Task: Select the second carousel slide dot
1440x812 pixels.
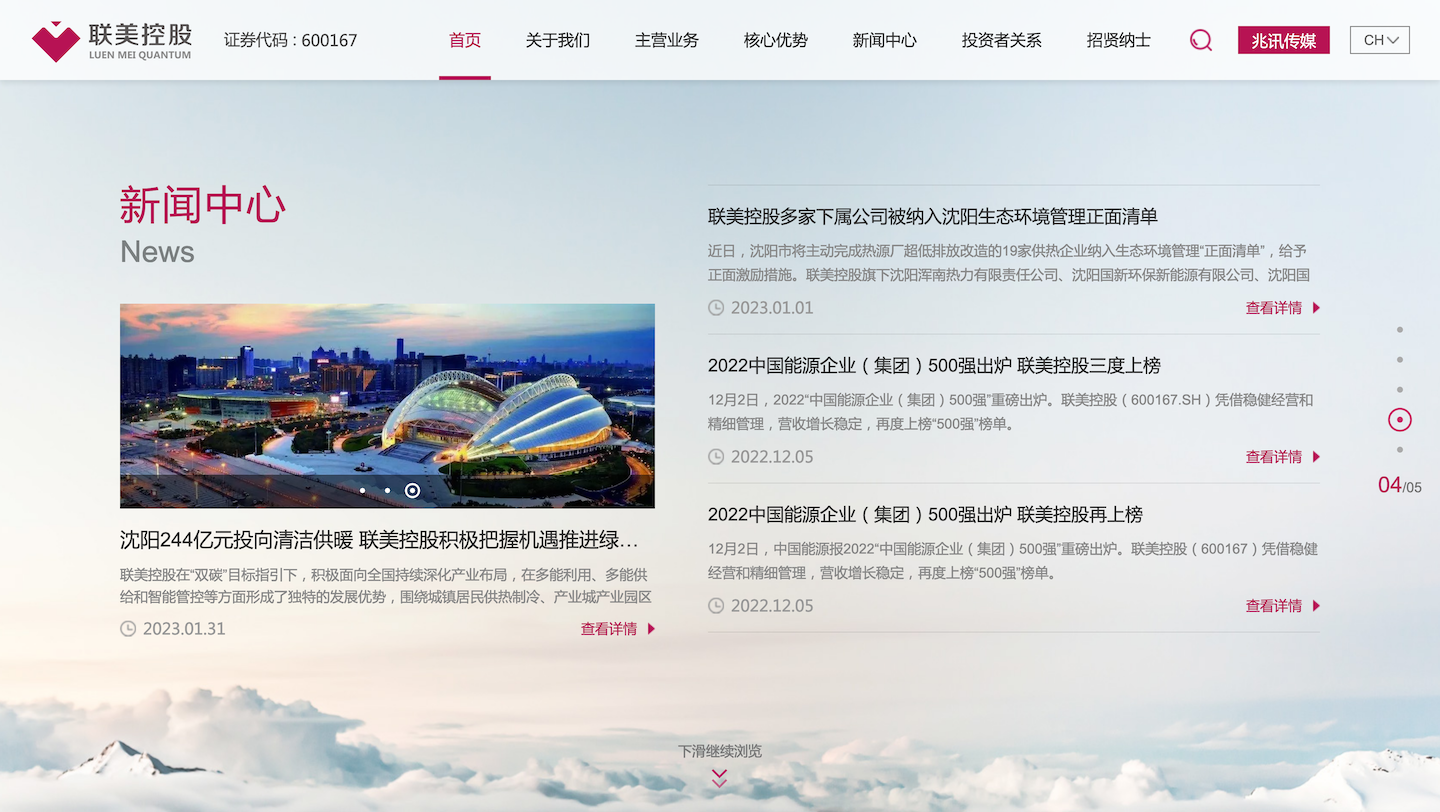Action: pos(387,490)
